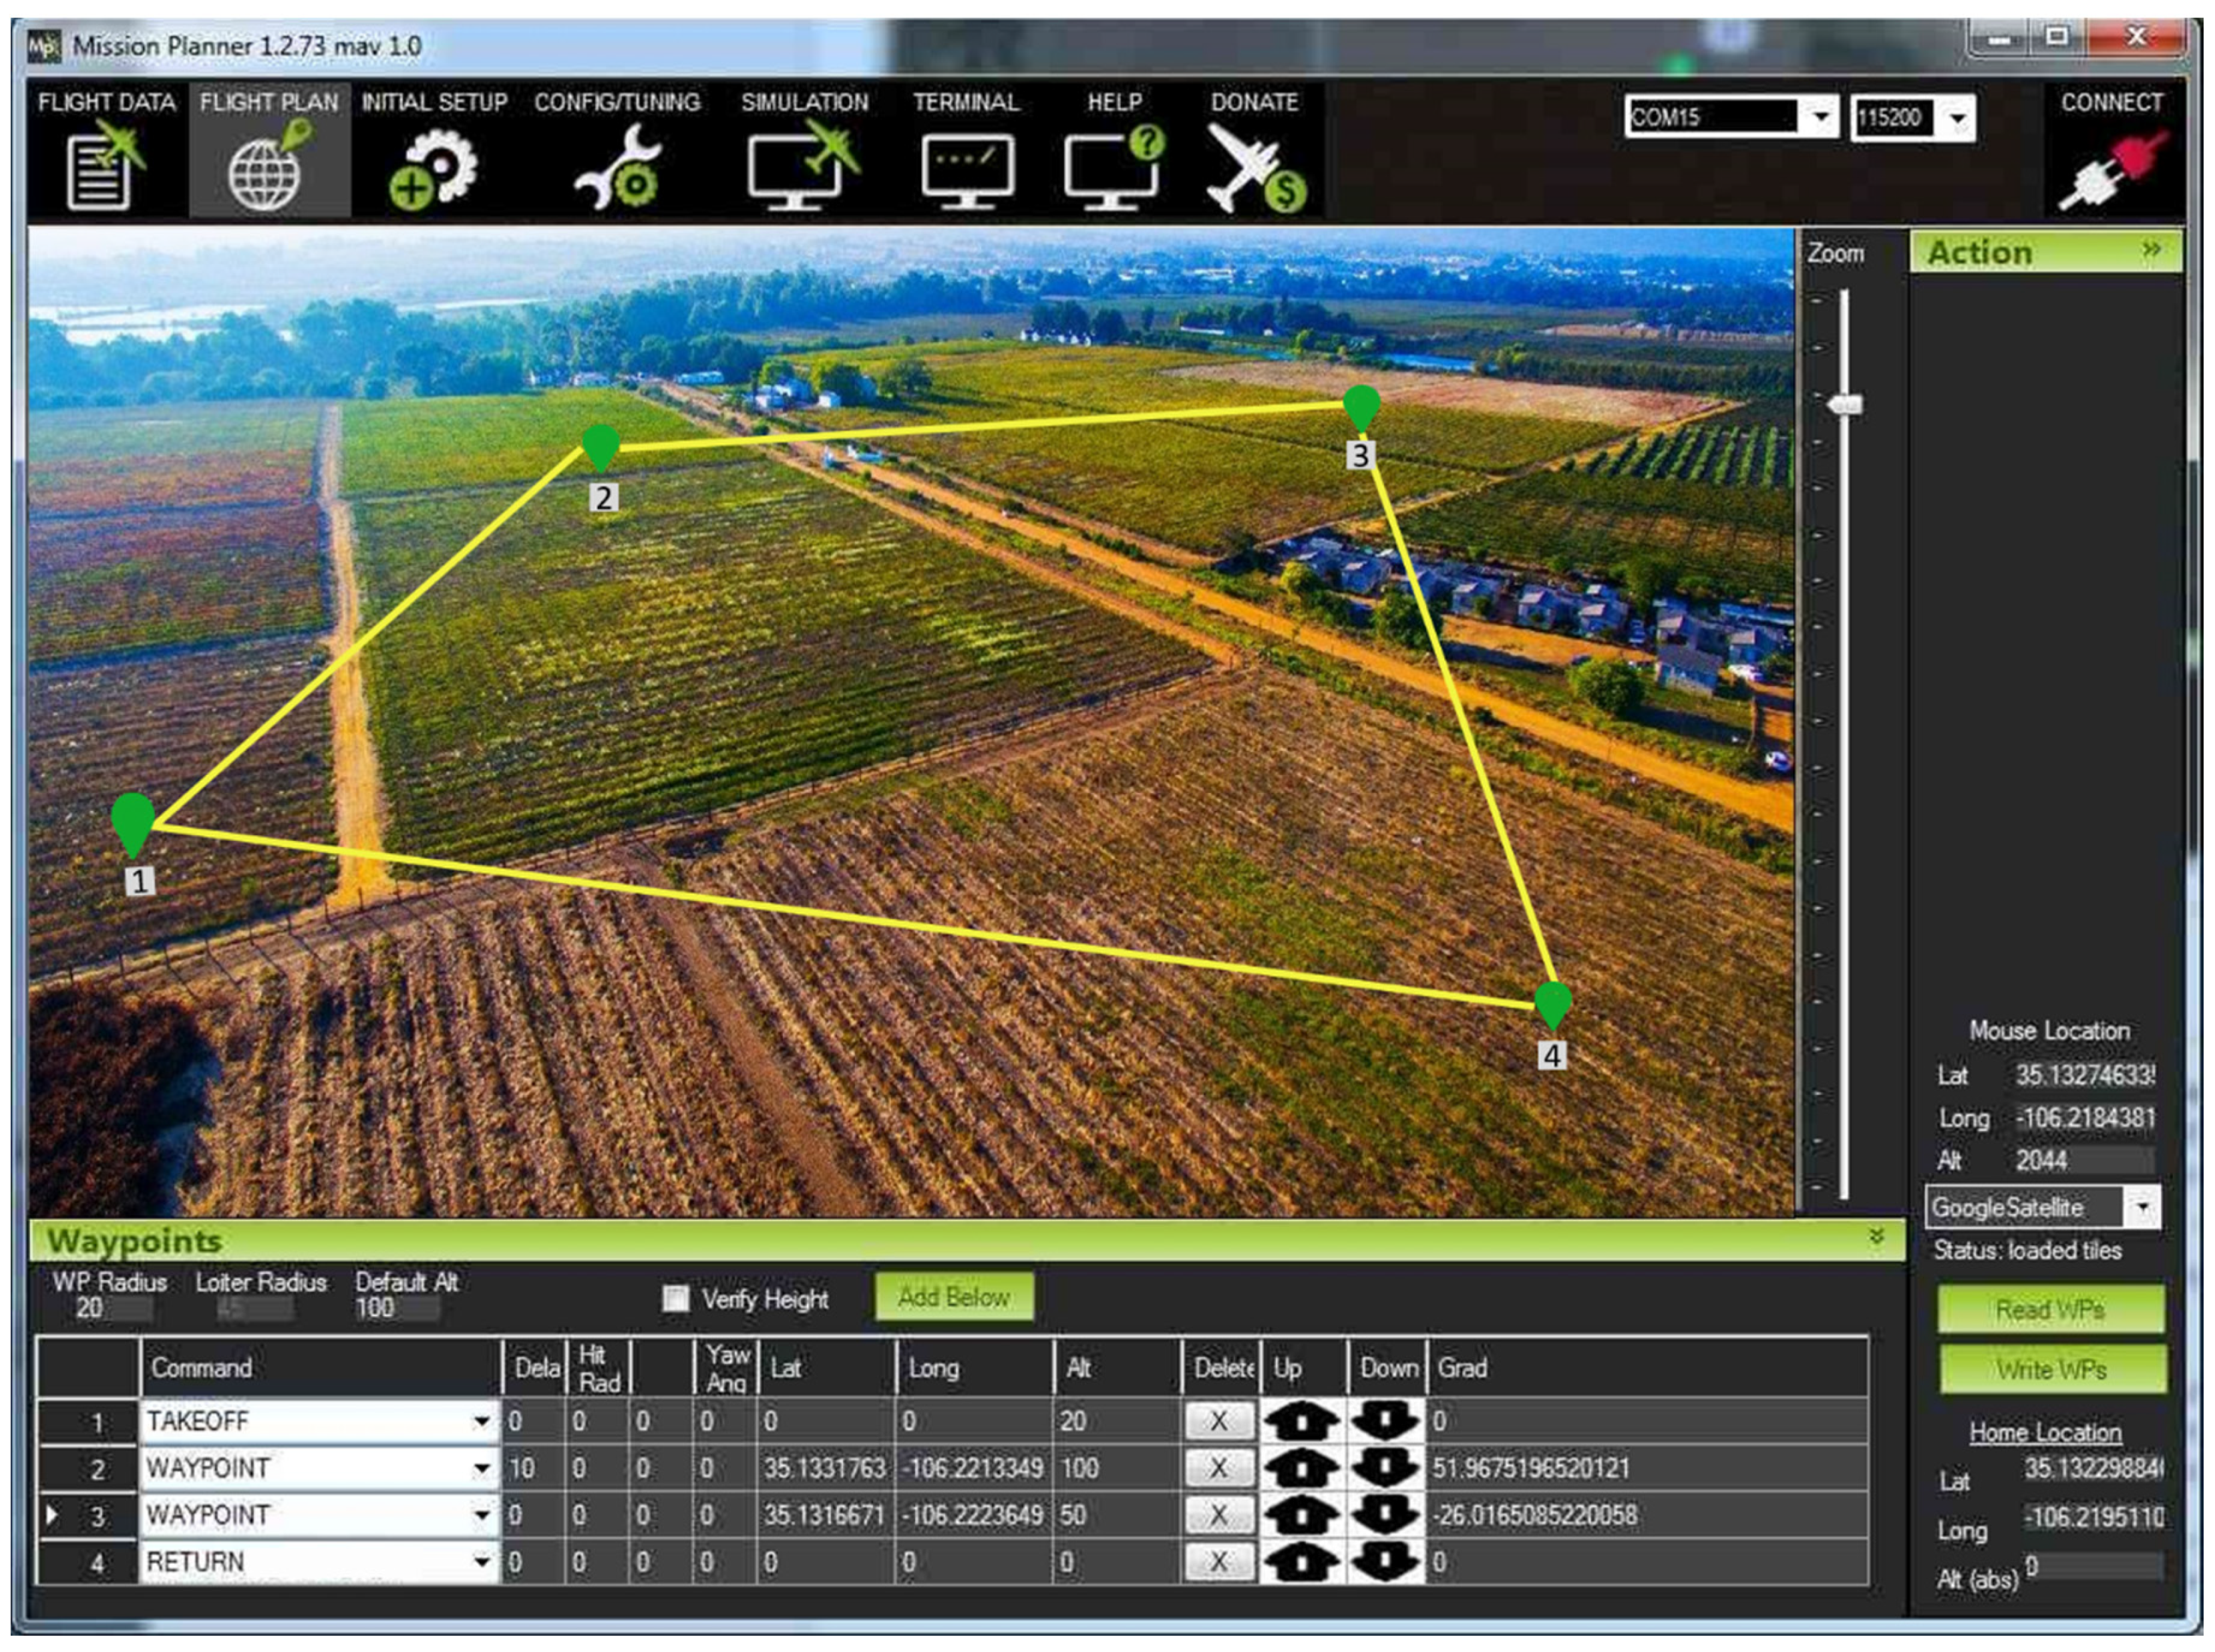Click the Write WPs button

pos(2051,1369)
